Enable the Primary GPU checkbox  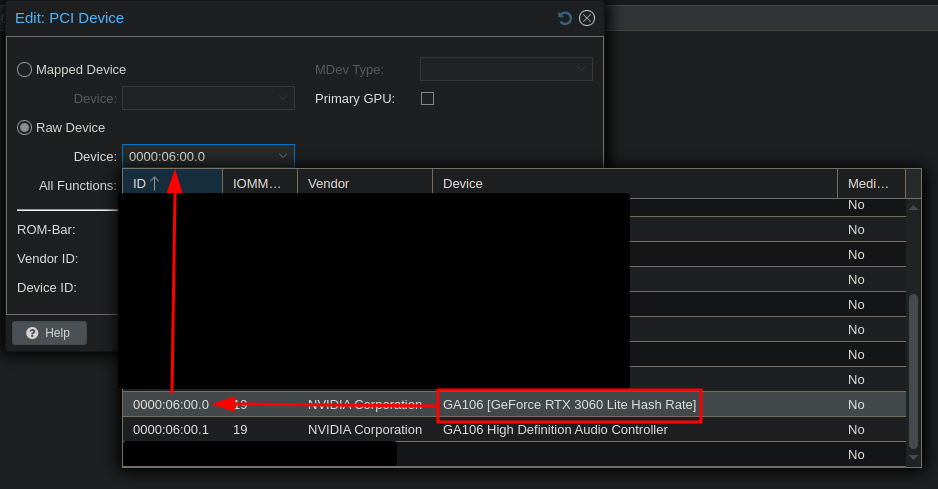(427, 98)
